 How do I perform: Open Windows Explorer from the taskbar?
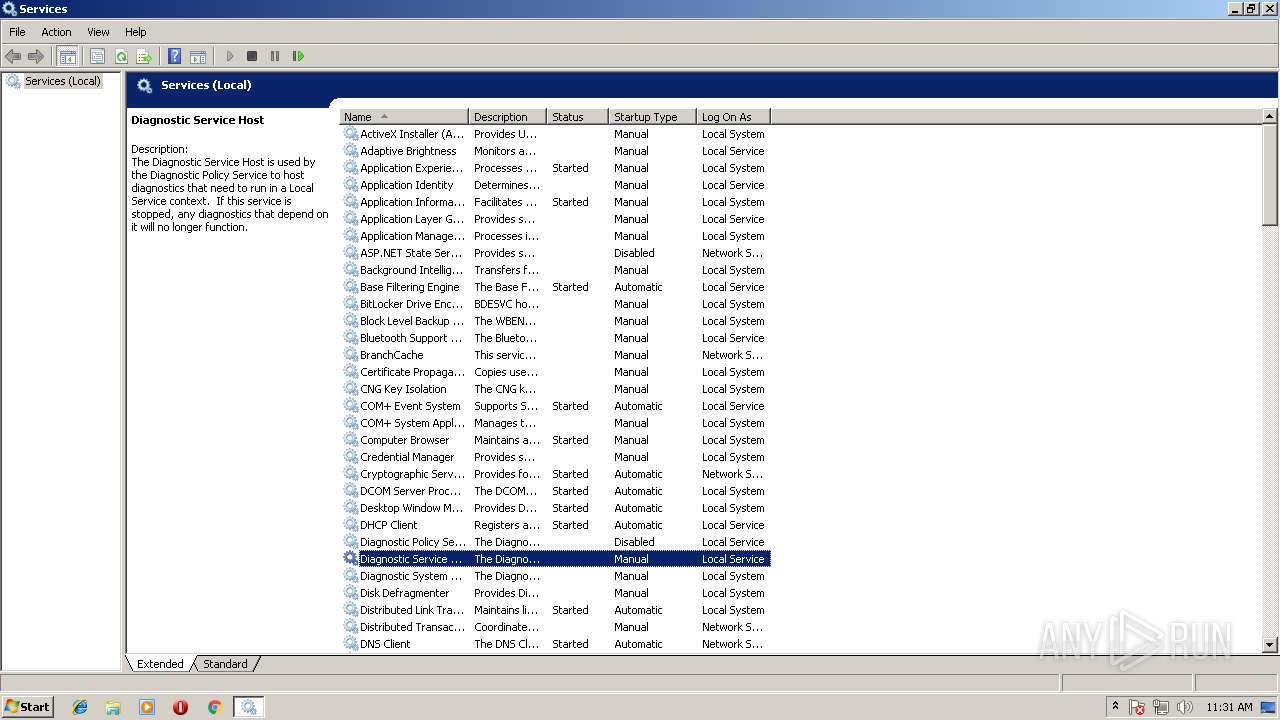[113, 707]
